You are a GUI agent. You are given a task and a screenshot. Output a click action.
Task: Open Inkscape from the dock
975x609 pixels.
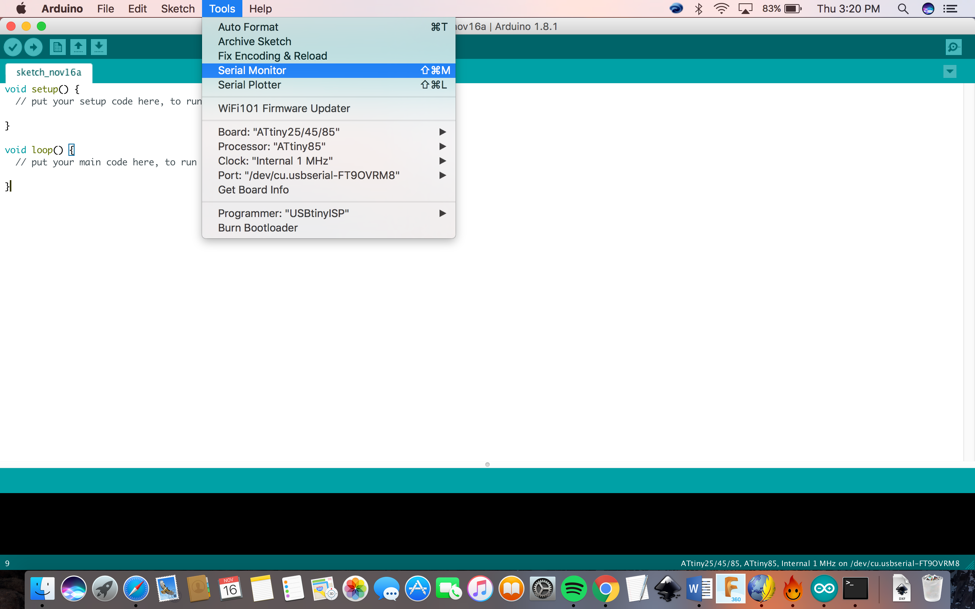tap(668, 588)
